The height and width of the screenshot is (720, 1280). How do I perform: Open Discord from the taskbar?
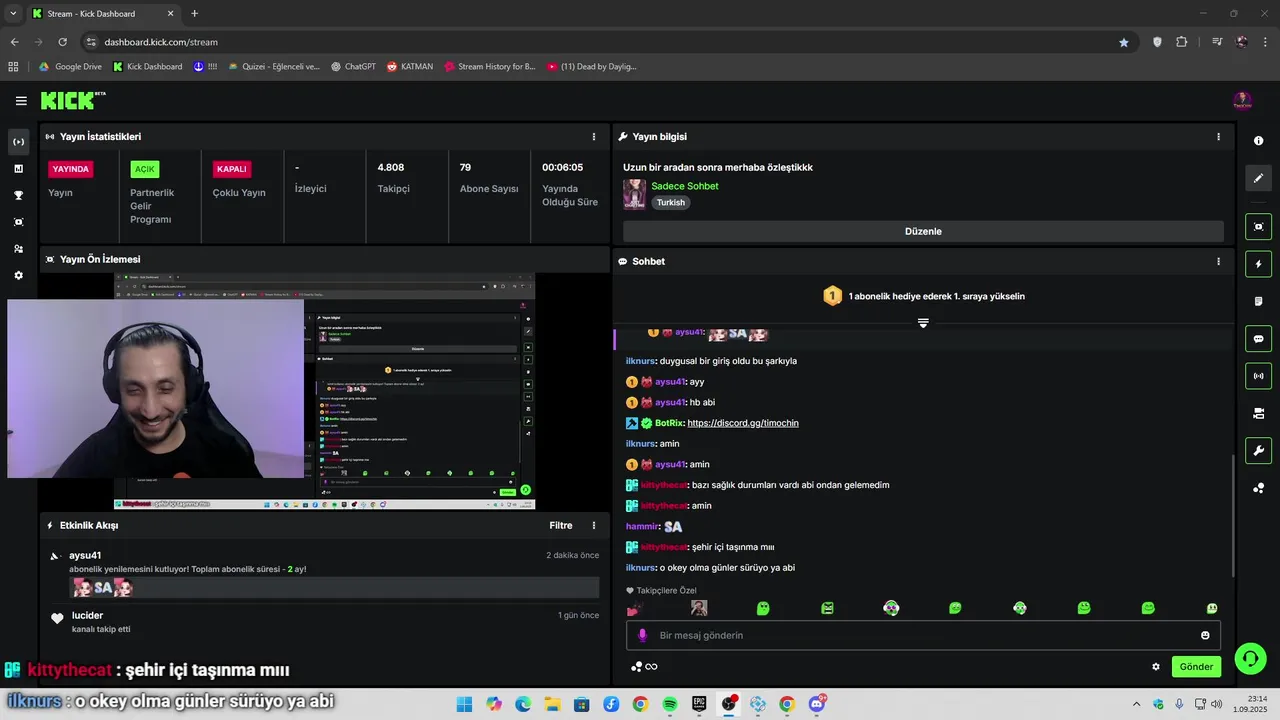tap(816, 704)
